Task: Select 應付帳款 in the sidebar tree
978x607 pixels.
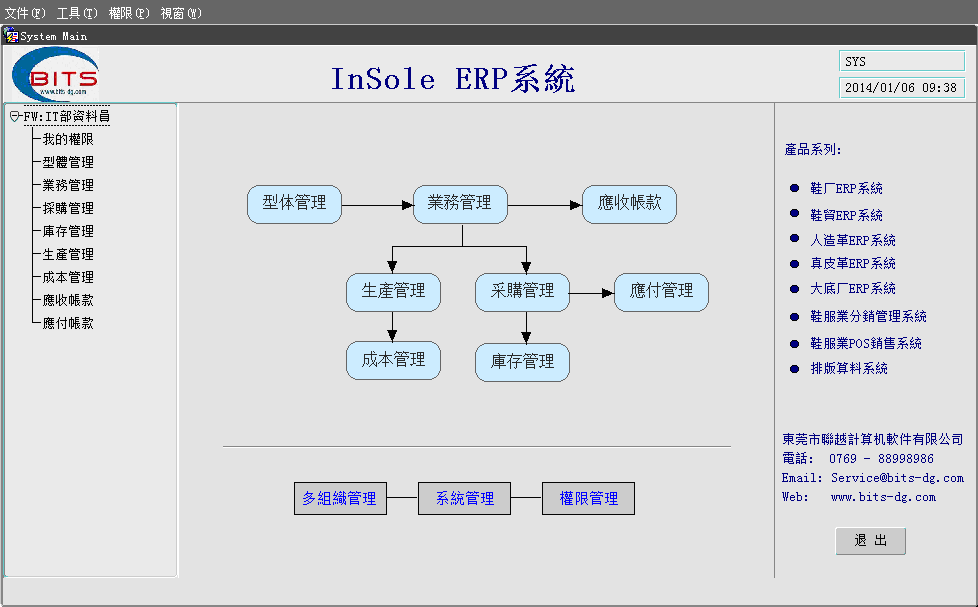Action: tap(68, 323)
